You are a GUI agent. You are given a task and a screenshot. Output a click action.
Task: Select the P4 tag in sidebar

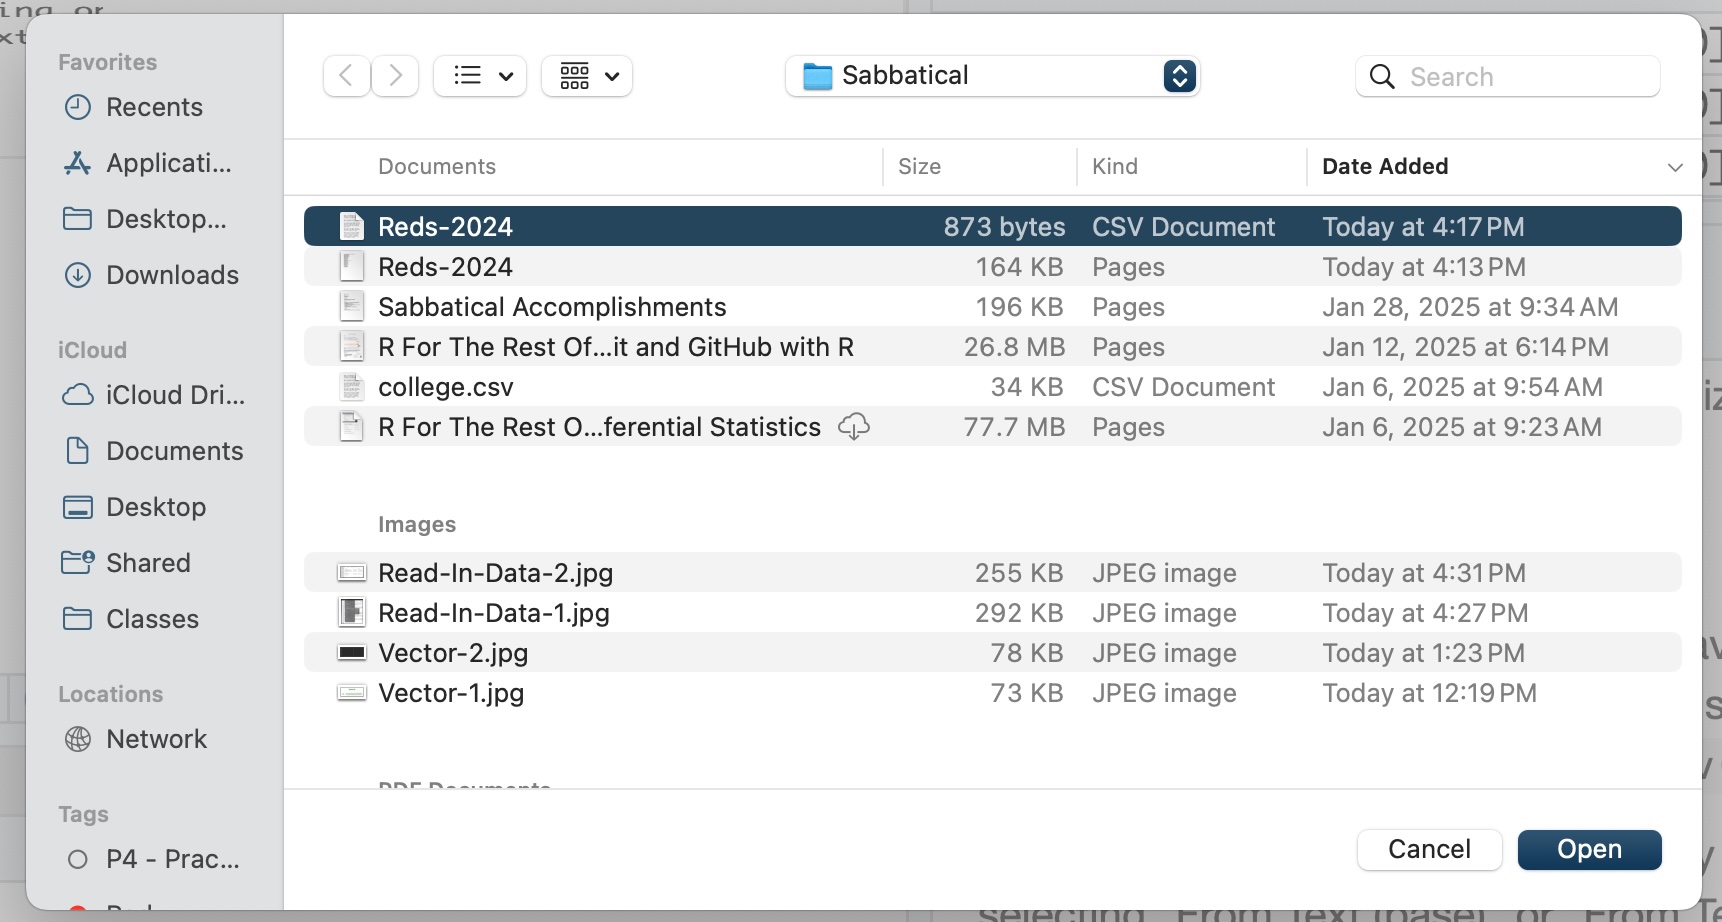click(x=172, y=859)
